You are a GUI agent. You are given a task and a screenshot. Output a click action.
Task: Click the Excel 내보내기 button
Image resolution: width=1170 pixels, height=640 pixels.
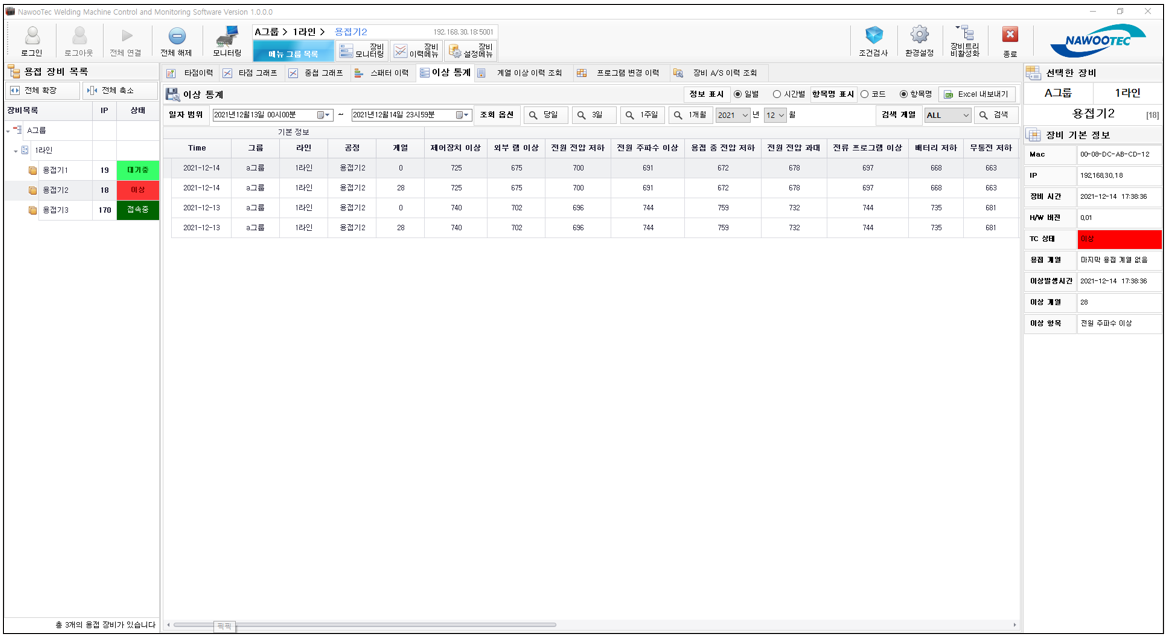[x=975, y=94]
